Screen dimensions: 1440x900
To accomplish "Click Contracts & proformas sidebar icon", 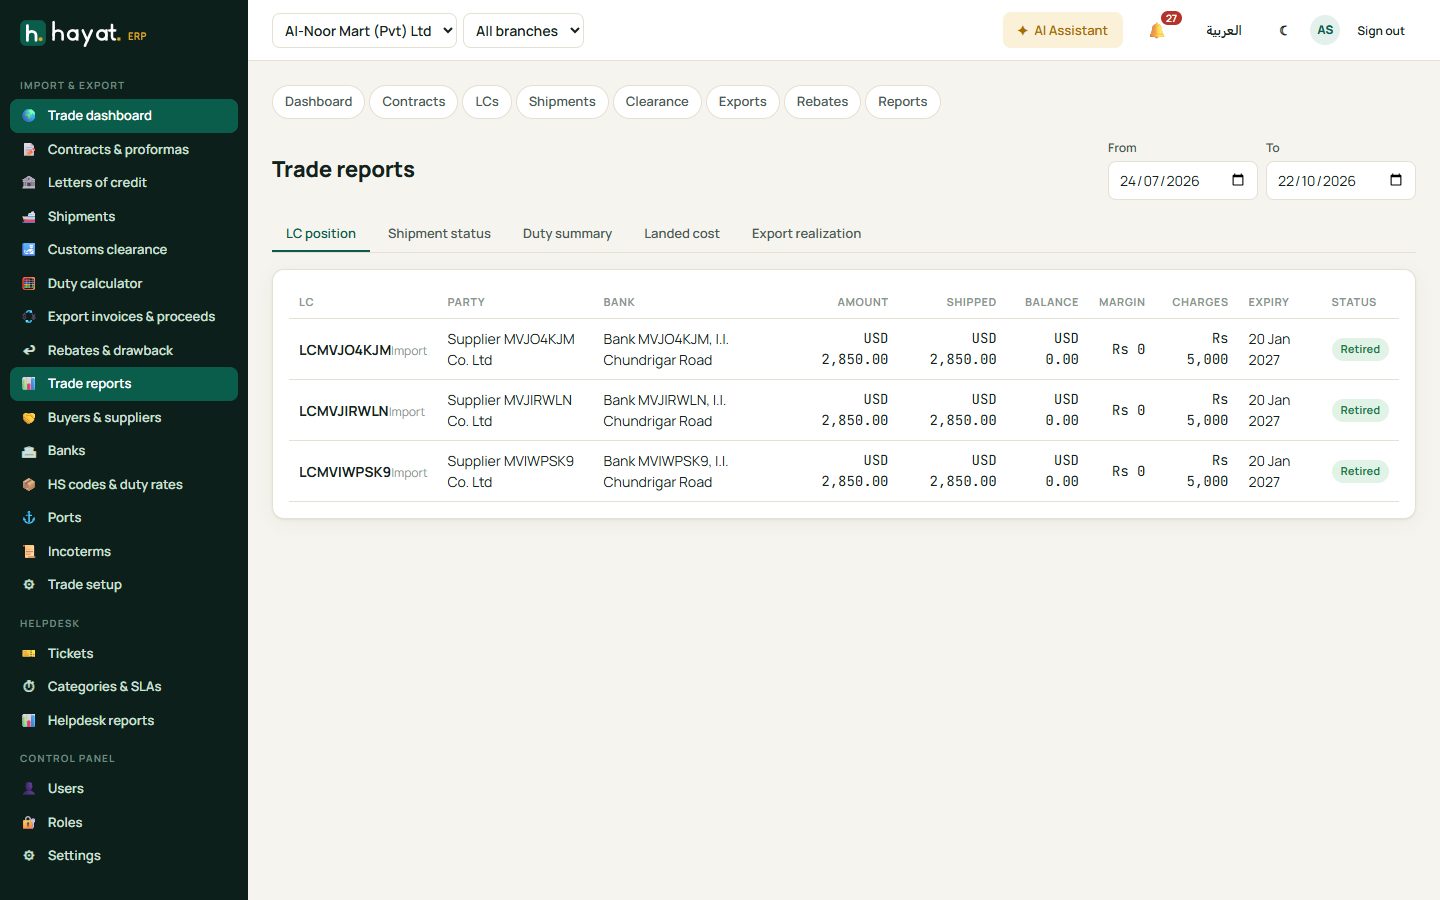I will [x=29, y=149].
